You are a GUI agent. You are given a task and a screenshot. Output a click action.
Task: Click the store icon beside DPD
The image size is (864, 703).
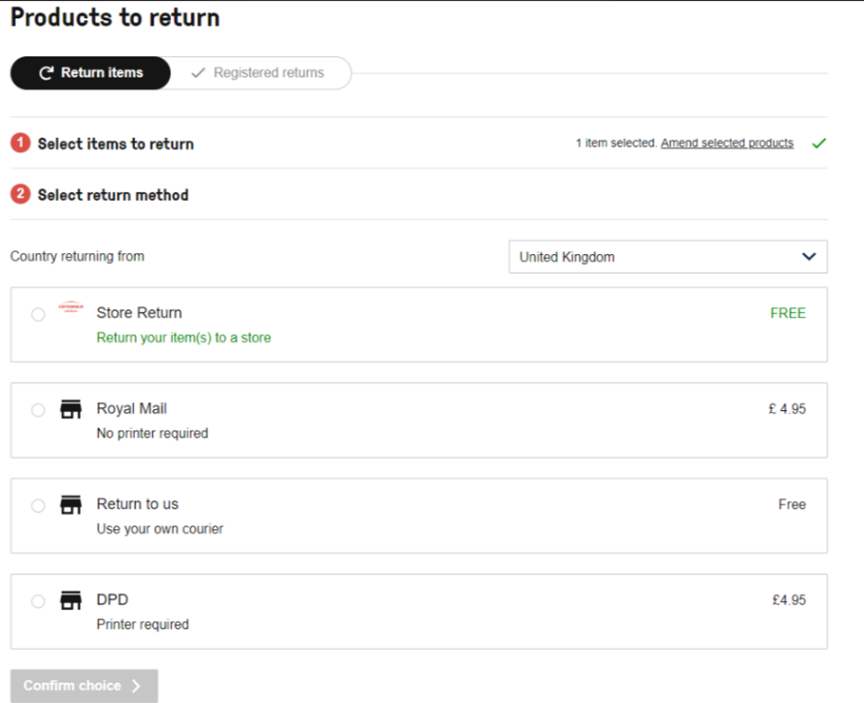pyautogui.click(x=71, y=601)
